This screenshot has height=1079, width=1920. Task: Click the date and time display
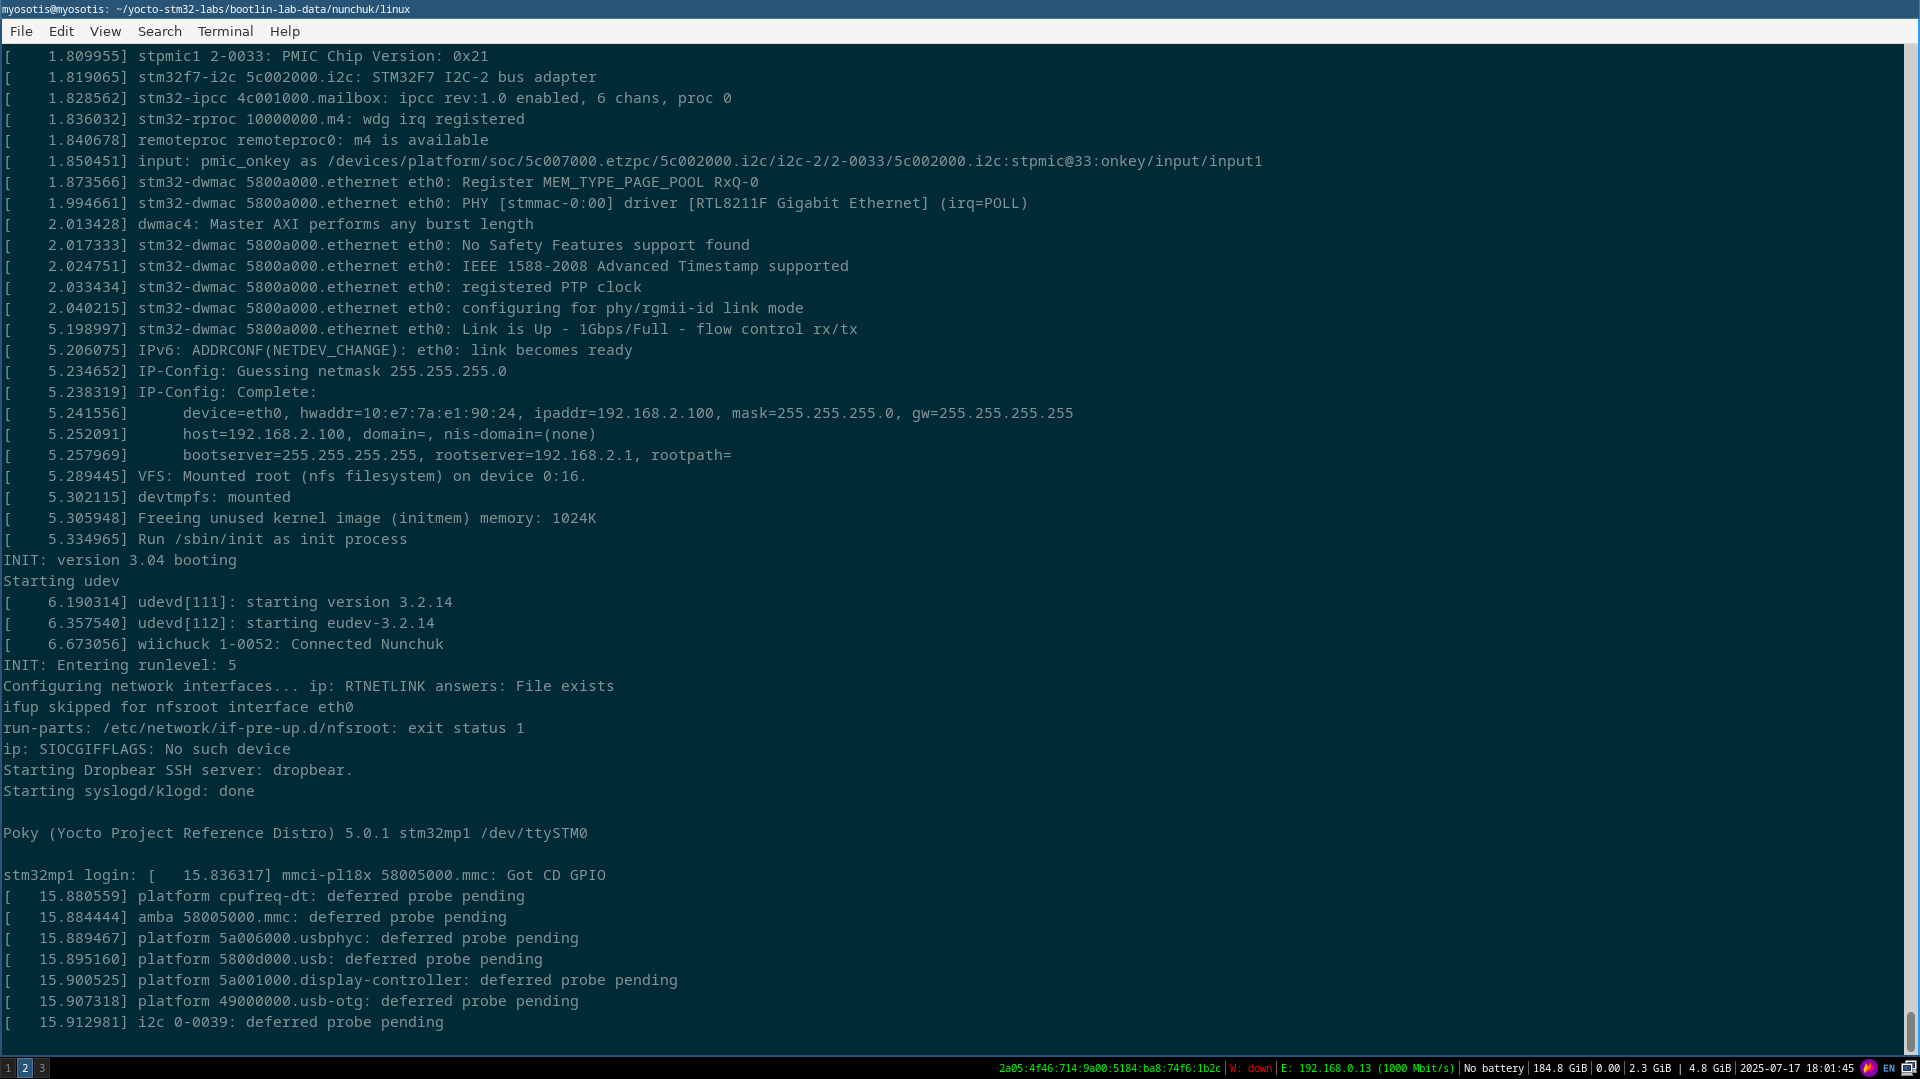[x=1796, y=1068]
